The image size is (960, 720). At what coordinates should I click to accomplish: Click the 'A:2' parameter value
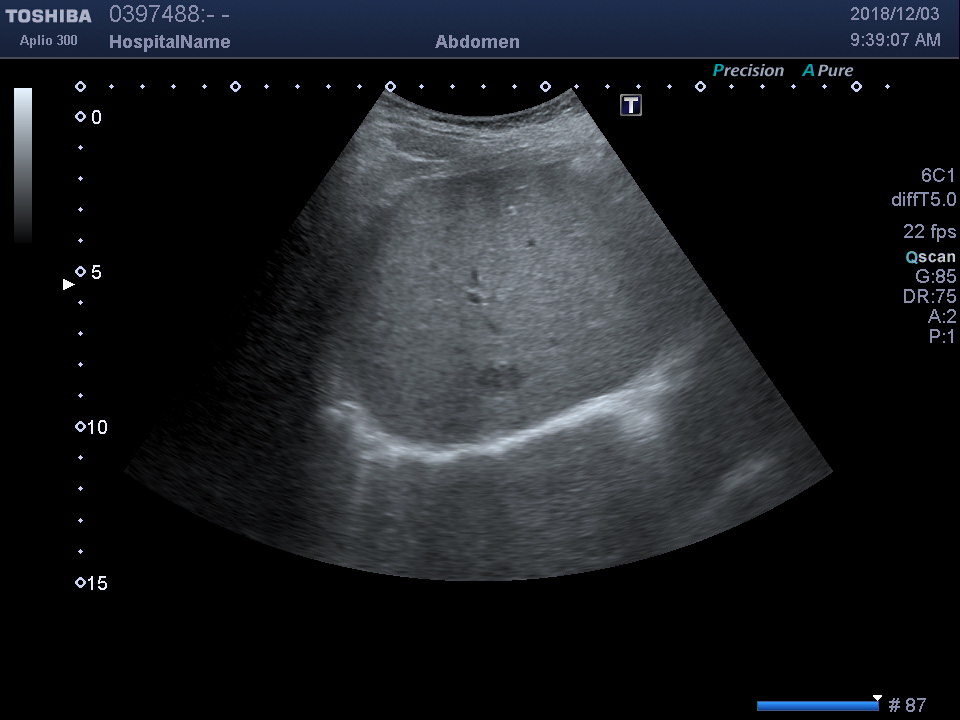point(942,317)
